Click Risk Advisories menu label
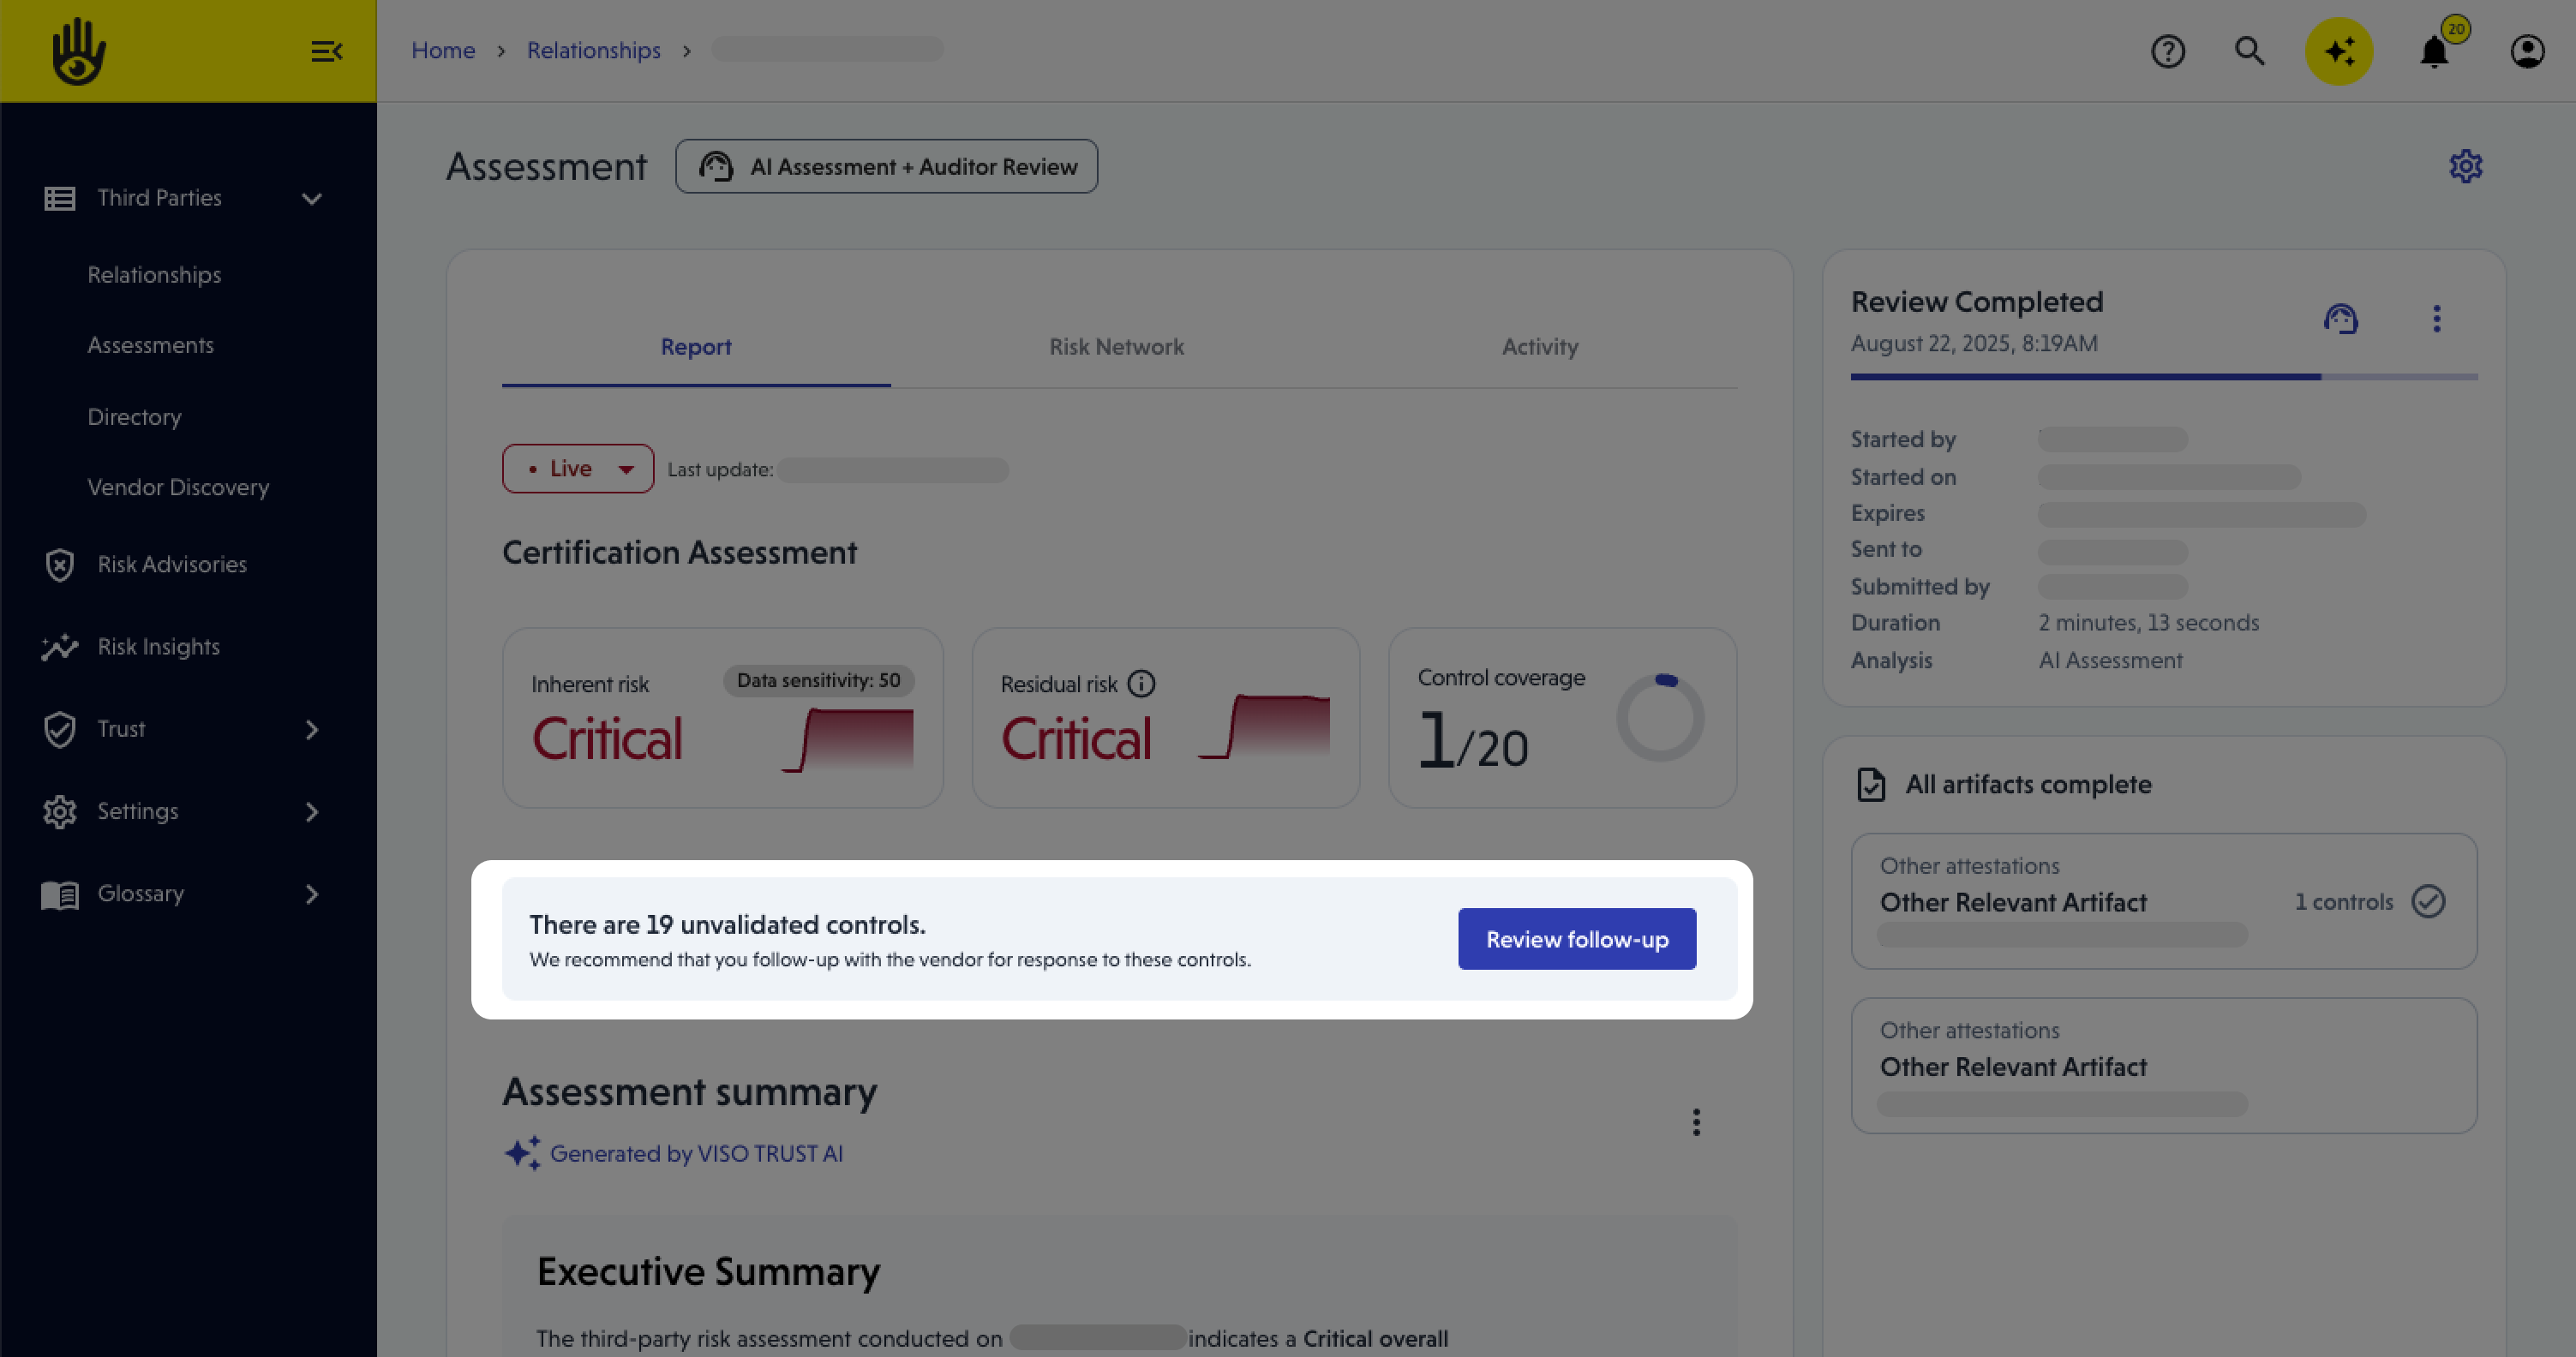The image size is (2576, 1357). coord(172,565)
